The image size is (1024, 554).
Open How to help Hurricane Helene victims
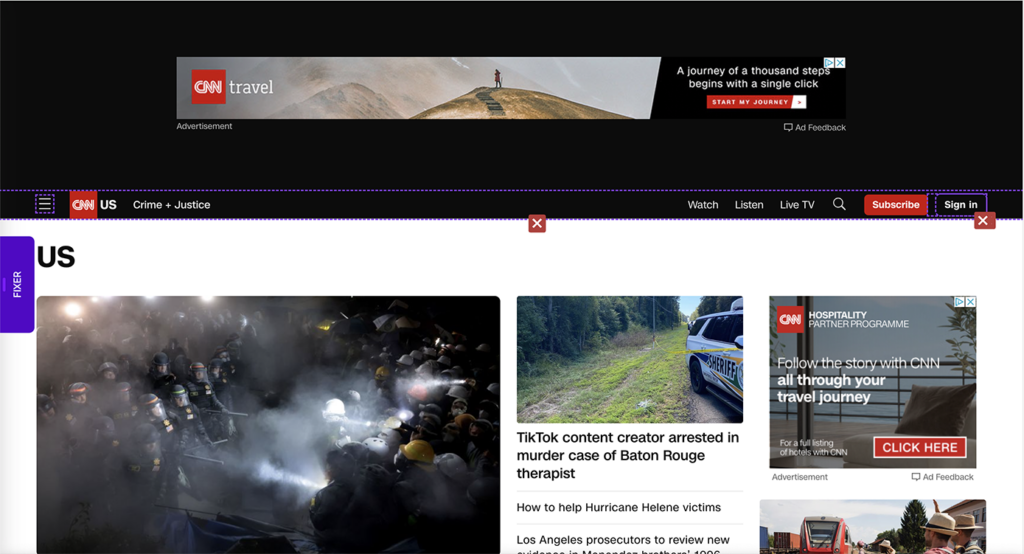point(618,507)
